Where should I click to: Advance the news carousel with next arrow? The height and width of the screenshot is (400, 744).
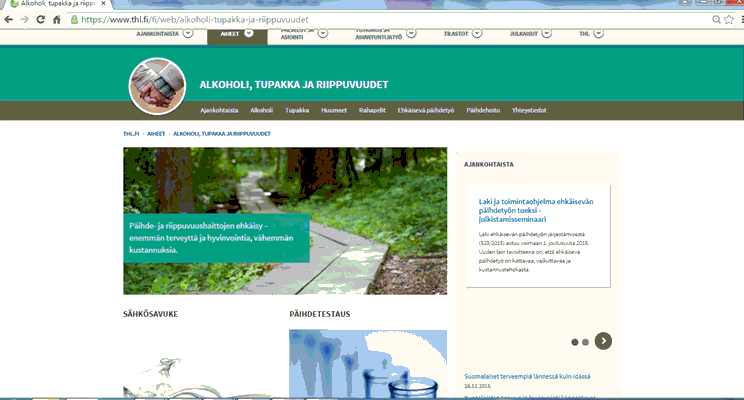(604, 341)
